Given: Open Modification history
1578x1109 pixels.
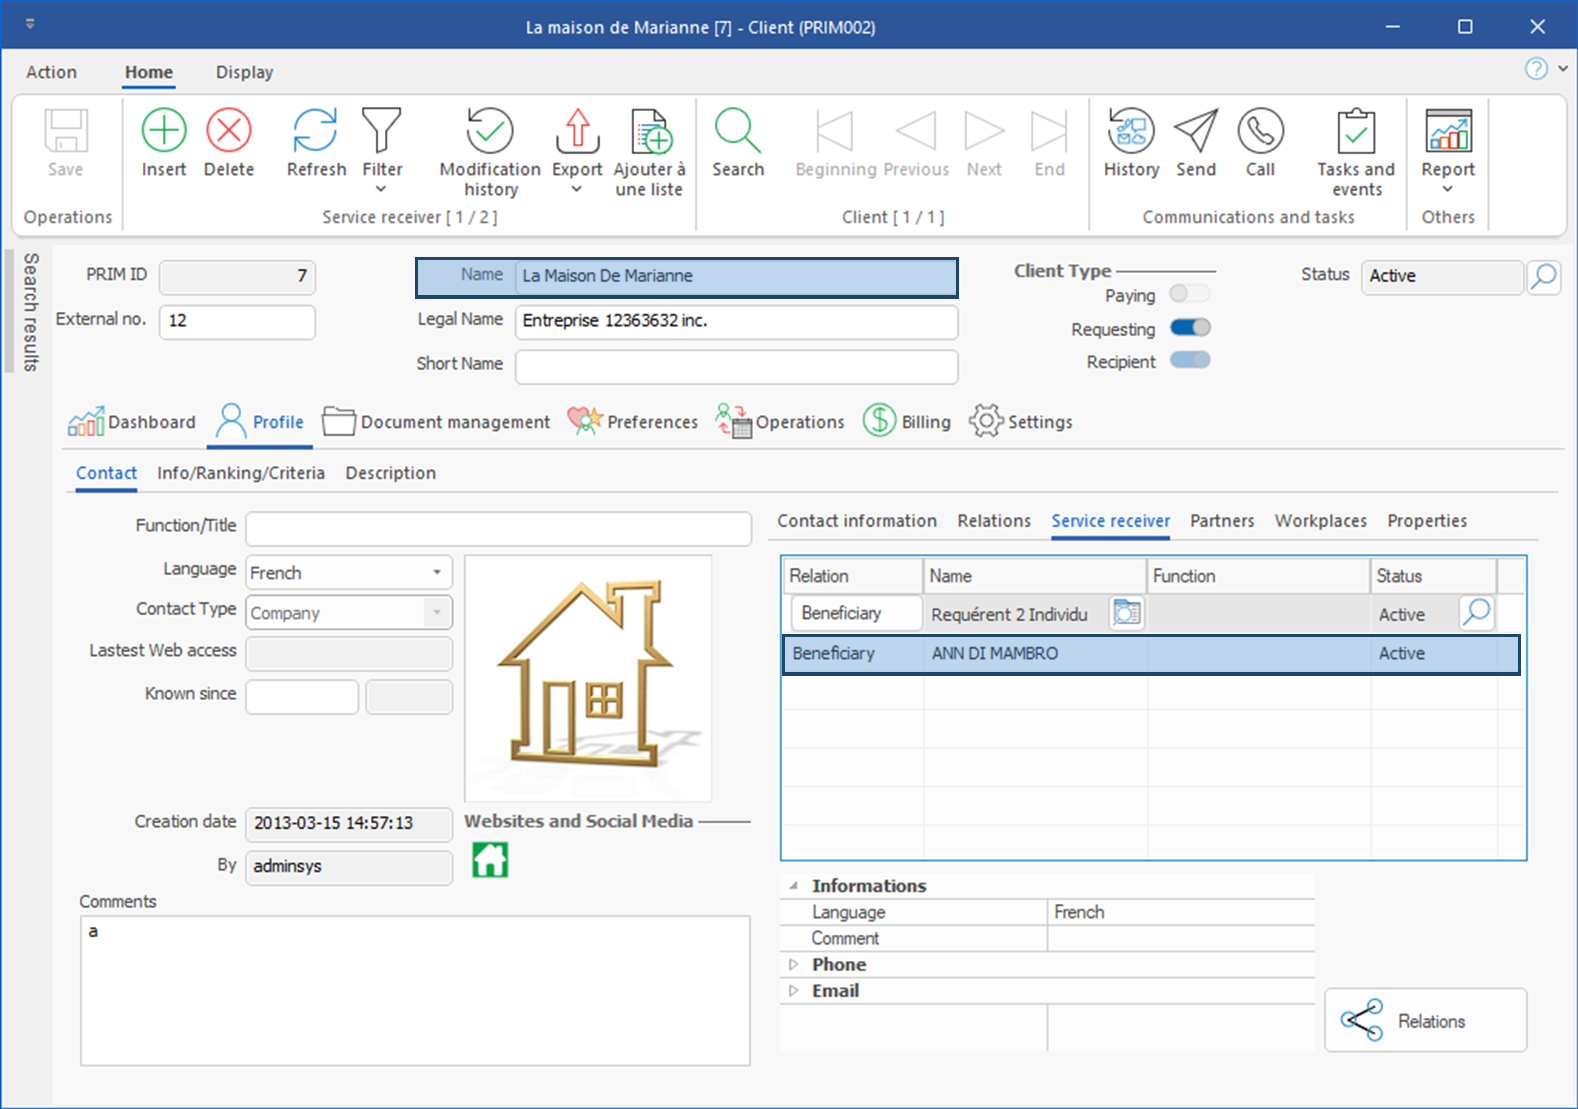Looking at the screenshot, I should click(490, 132).
